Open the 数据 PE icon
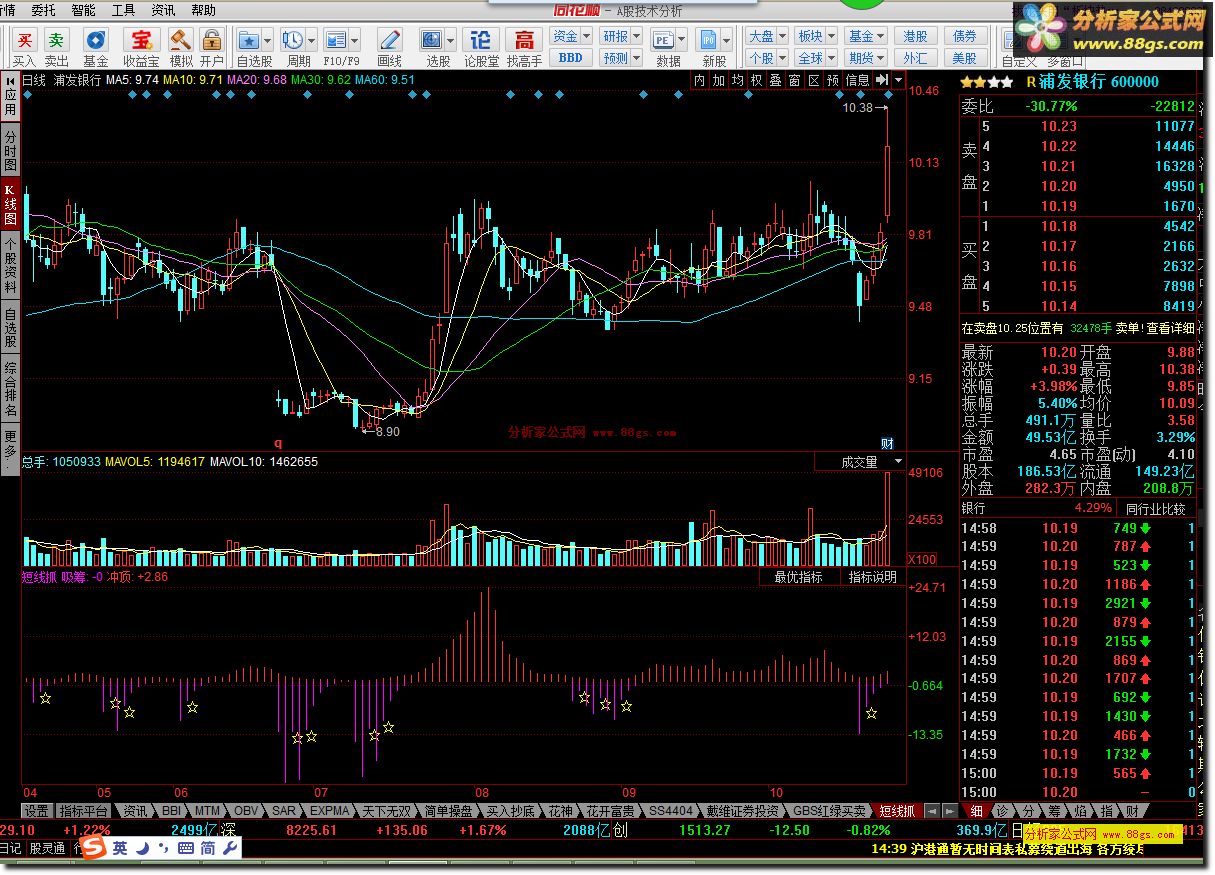 point(662,41)
